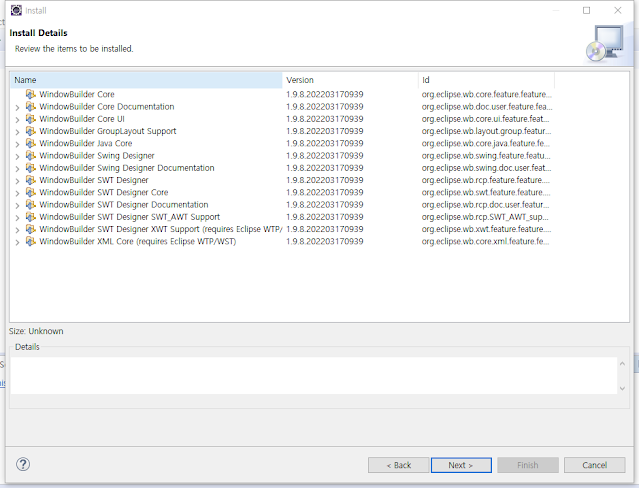Viewport: 639px width, 488px height.
Task: Click the WindowBuilder XML Core feature icon
Action: point(31,241)
